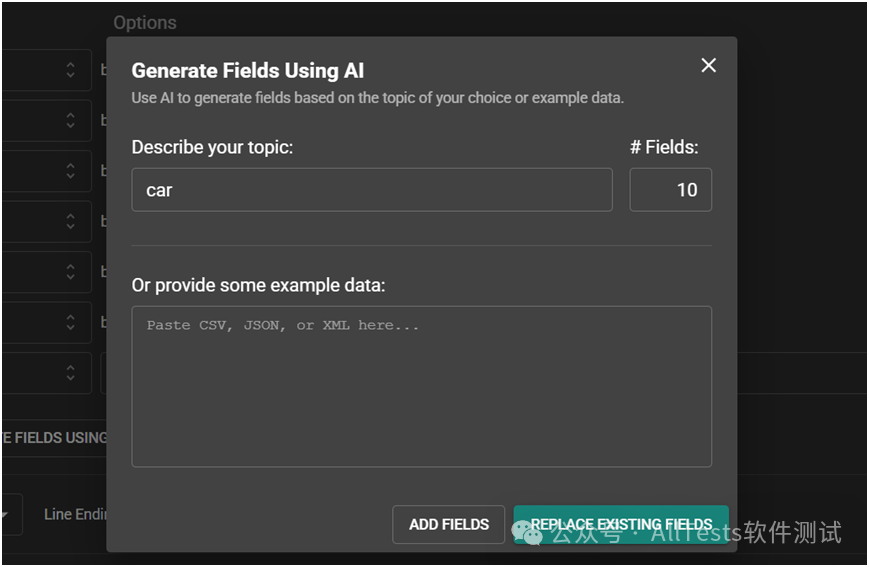Open the seventh row's type selector chevrons

point(70,373)
